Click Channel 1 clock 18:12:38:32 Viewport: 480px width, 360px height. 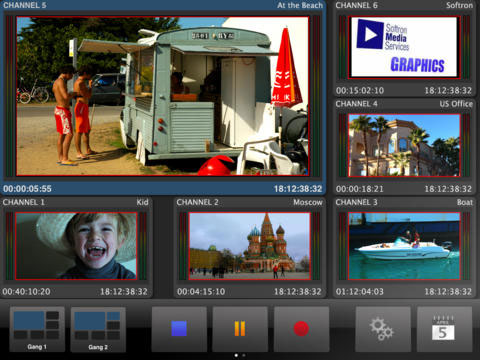(124, 292)
